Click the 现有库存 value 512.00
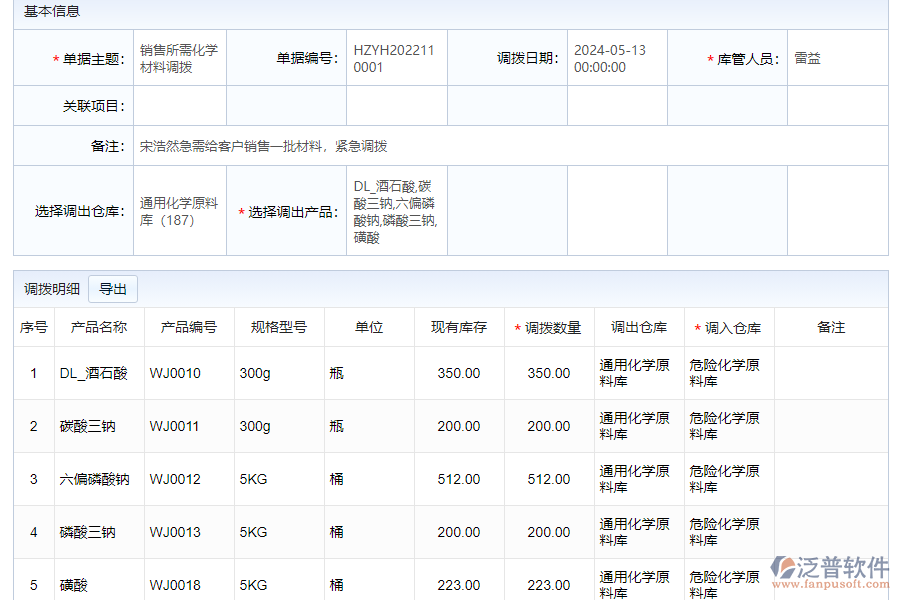 click(460, 478)
